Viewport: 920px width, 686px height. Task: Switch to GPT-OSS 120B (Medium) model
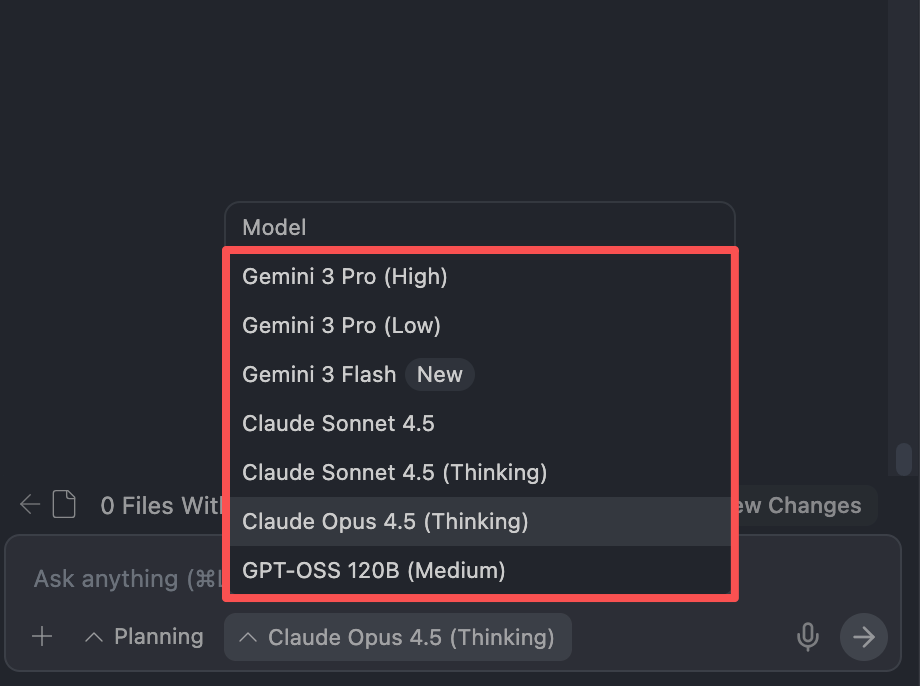373,571
